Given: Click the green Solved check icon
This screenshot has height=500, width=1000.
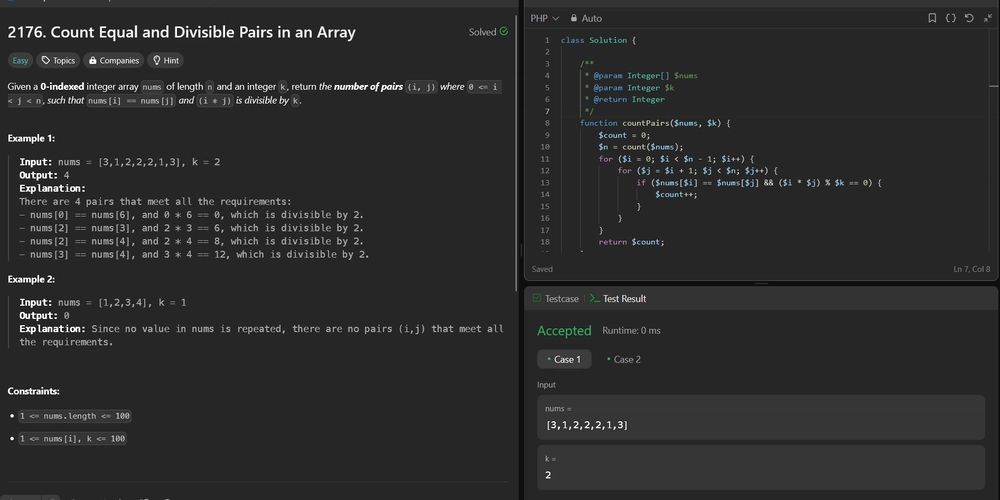Looking at the screenshot, I should coord(504,31).
